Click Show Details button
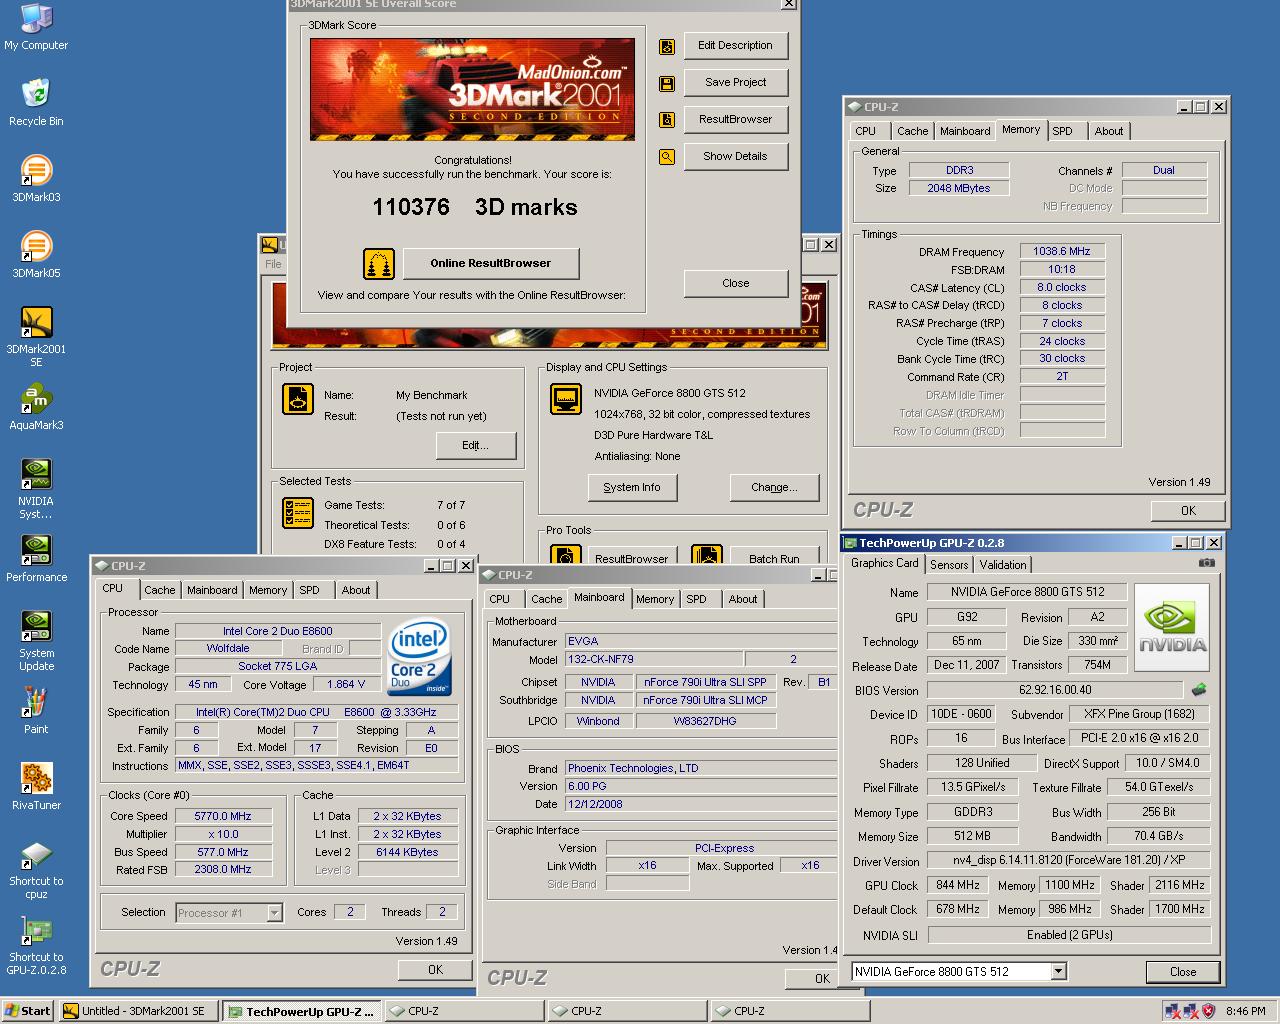The height and width of the screenshot is (1024, 1280). pyautogui.click(x=735, y=157)
